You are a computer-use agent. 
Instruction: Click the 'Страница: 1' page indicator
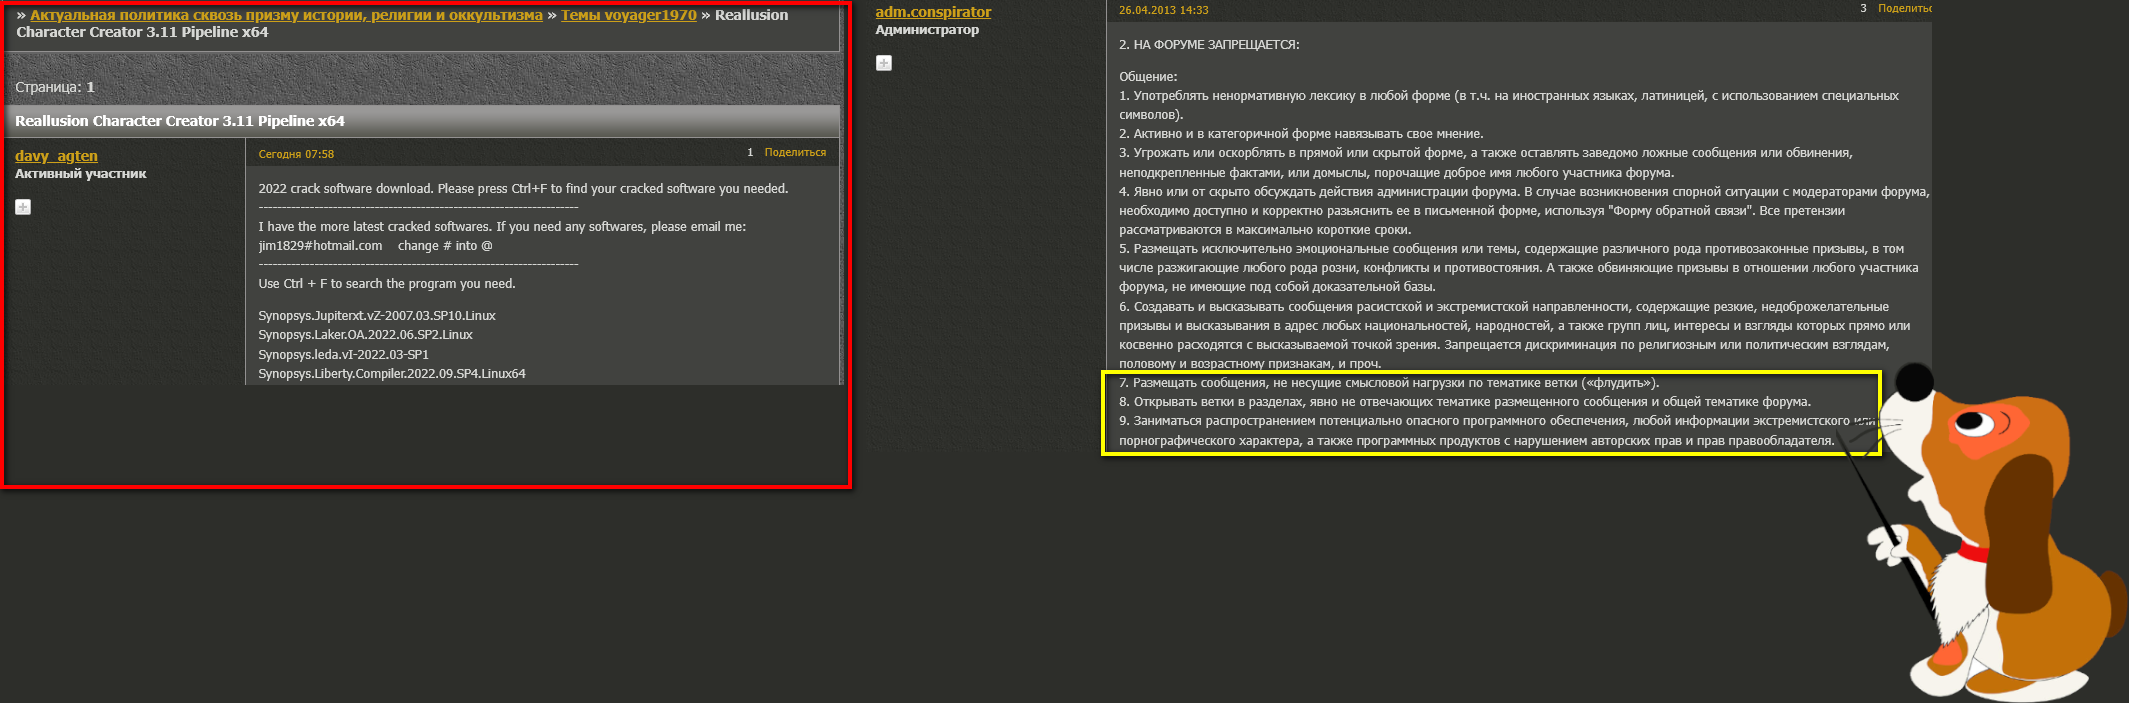(x=55, y=87)
